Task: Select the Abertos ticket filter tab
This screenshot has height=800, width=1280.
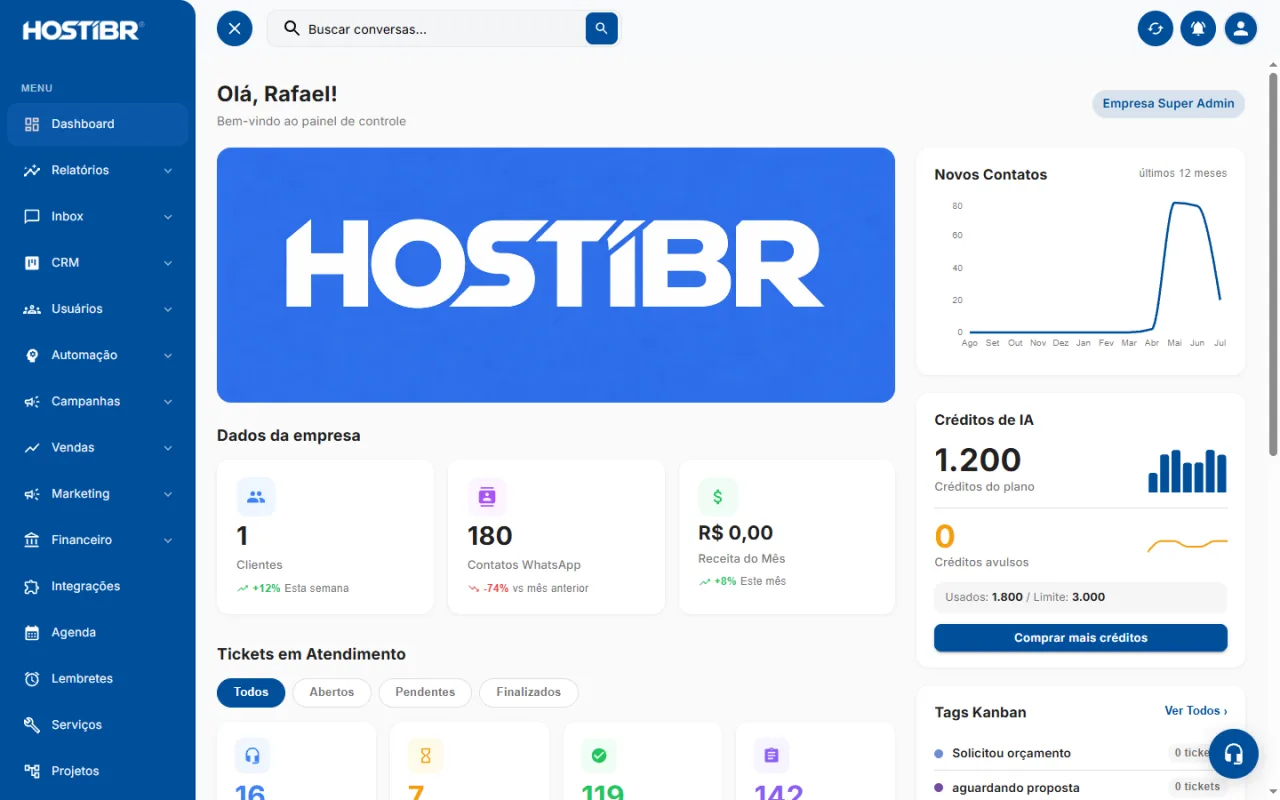Action: (x=332, y=692)
